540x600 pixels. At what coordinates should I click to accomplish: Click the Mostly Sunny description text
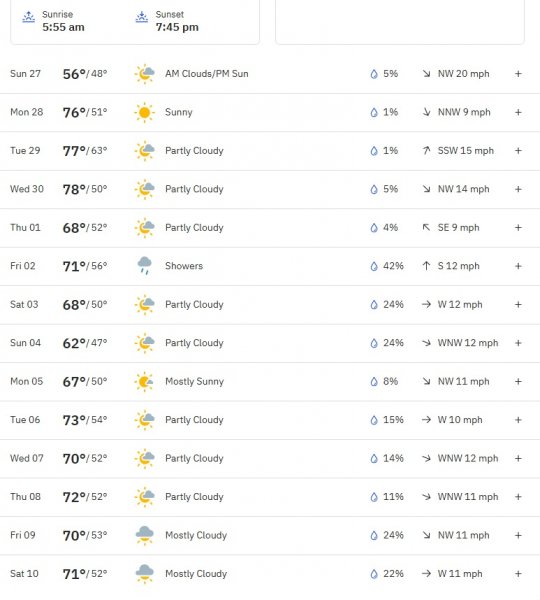[194, 382]
